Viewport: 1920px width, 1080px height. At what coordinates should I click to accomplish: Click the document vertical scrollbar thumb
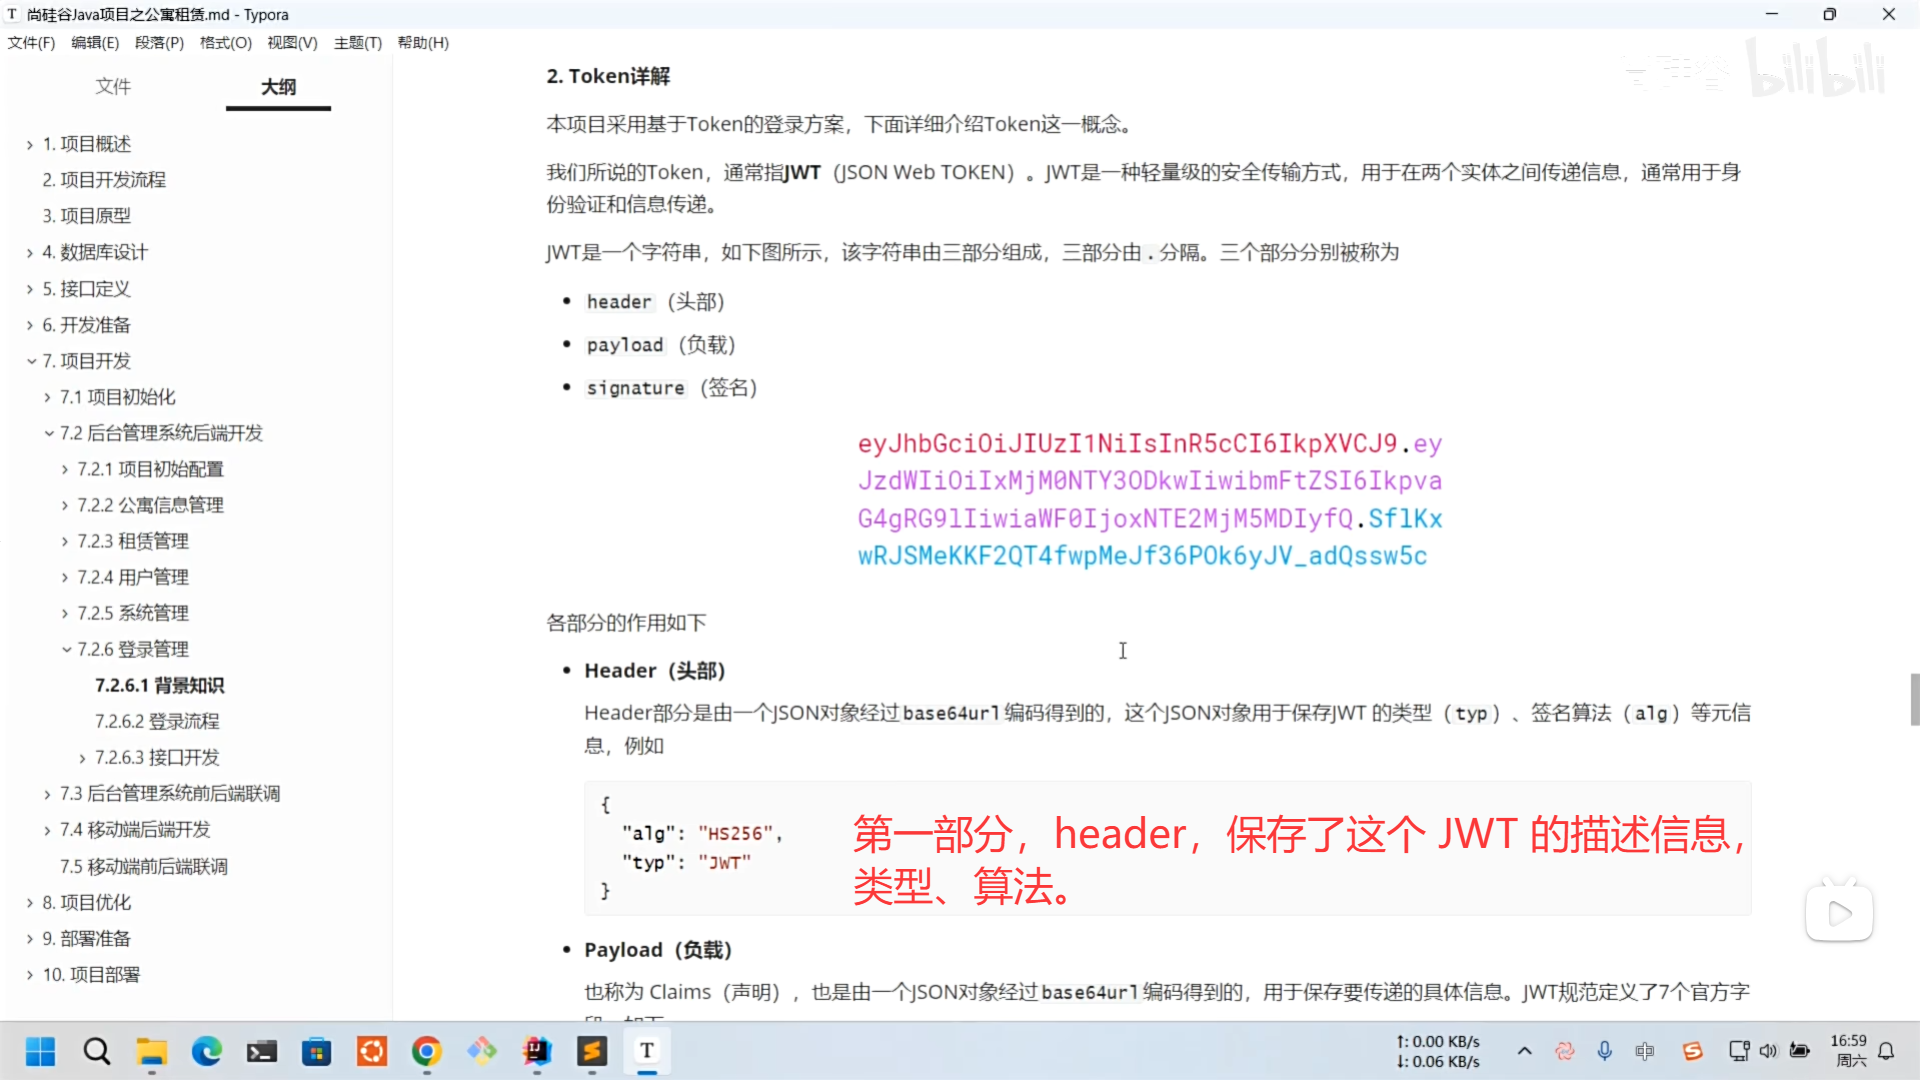(x=1914, y=699)
